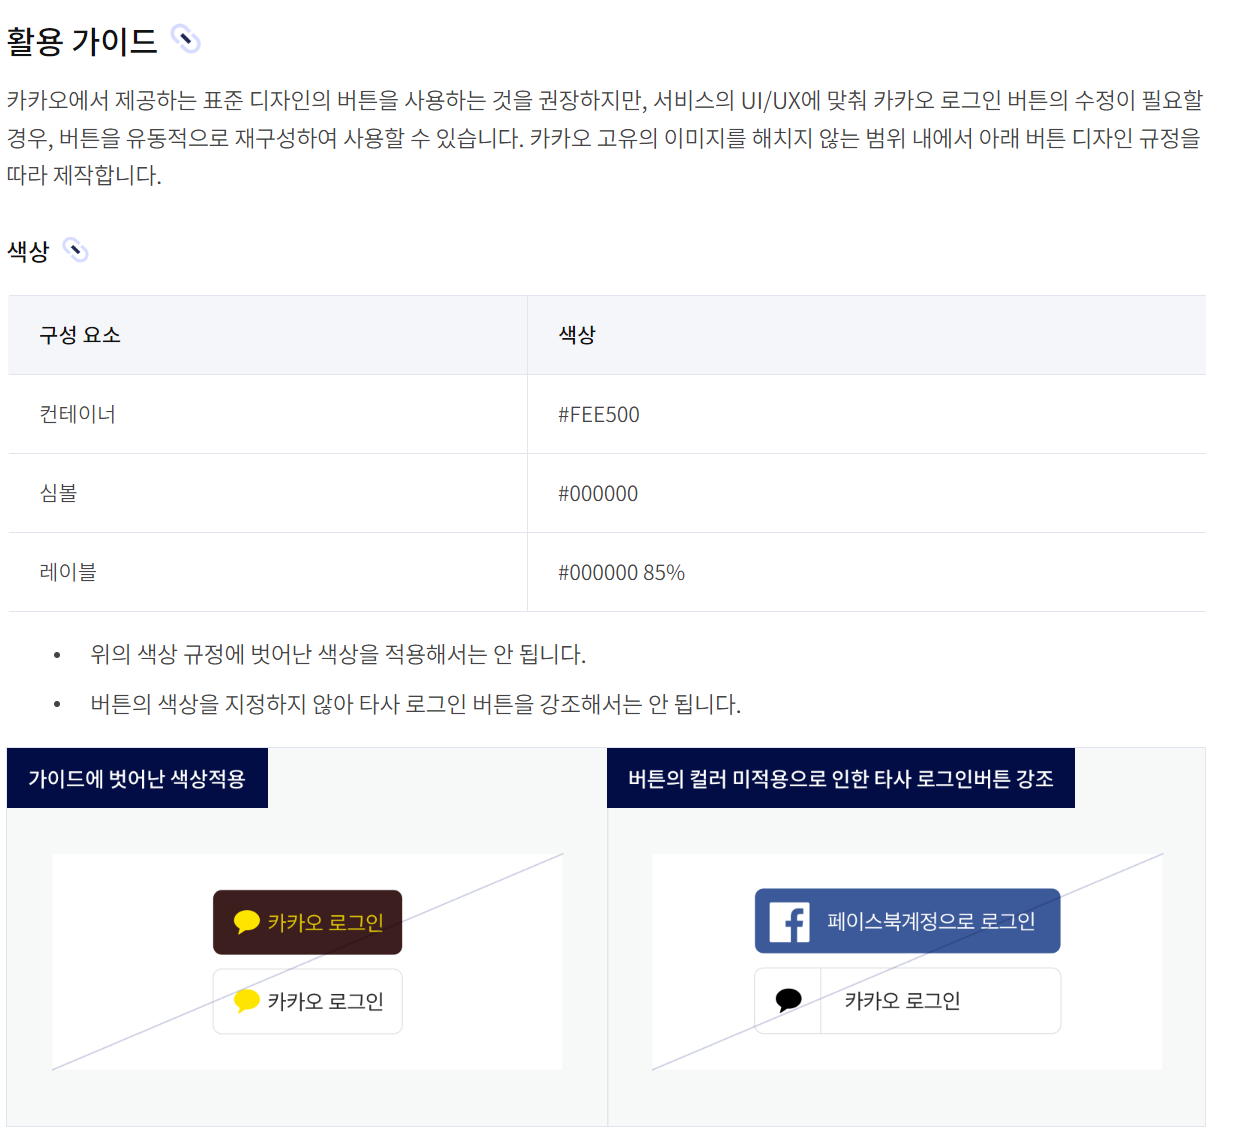Click the dark brown 카카오 로그인 button
The image size is (1240, 1141).
(x=307, y=922)
